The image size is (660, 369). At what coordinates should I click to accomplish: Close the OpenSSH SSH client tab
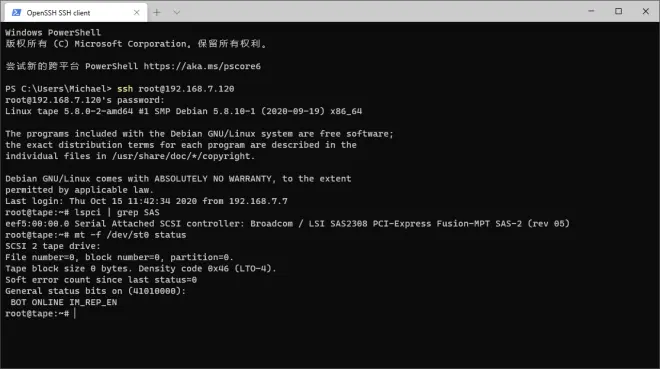tap(136, 13)
